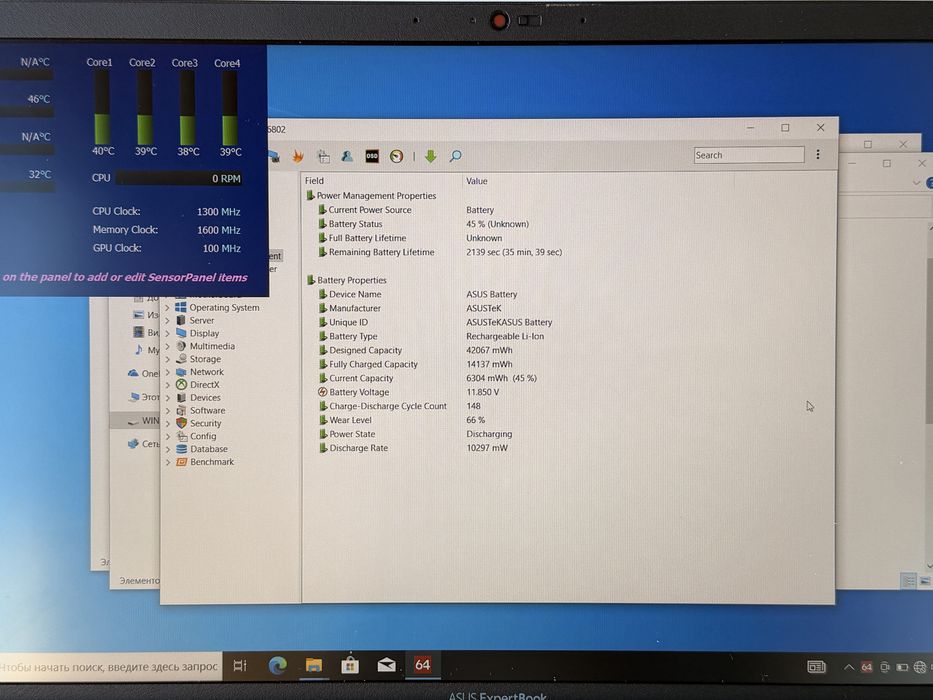Open Microsoft Store from the taskbar
The height and width of the screenshot is (700, 933).
click(350, 665)
